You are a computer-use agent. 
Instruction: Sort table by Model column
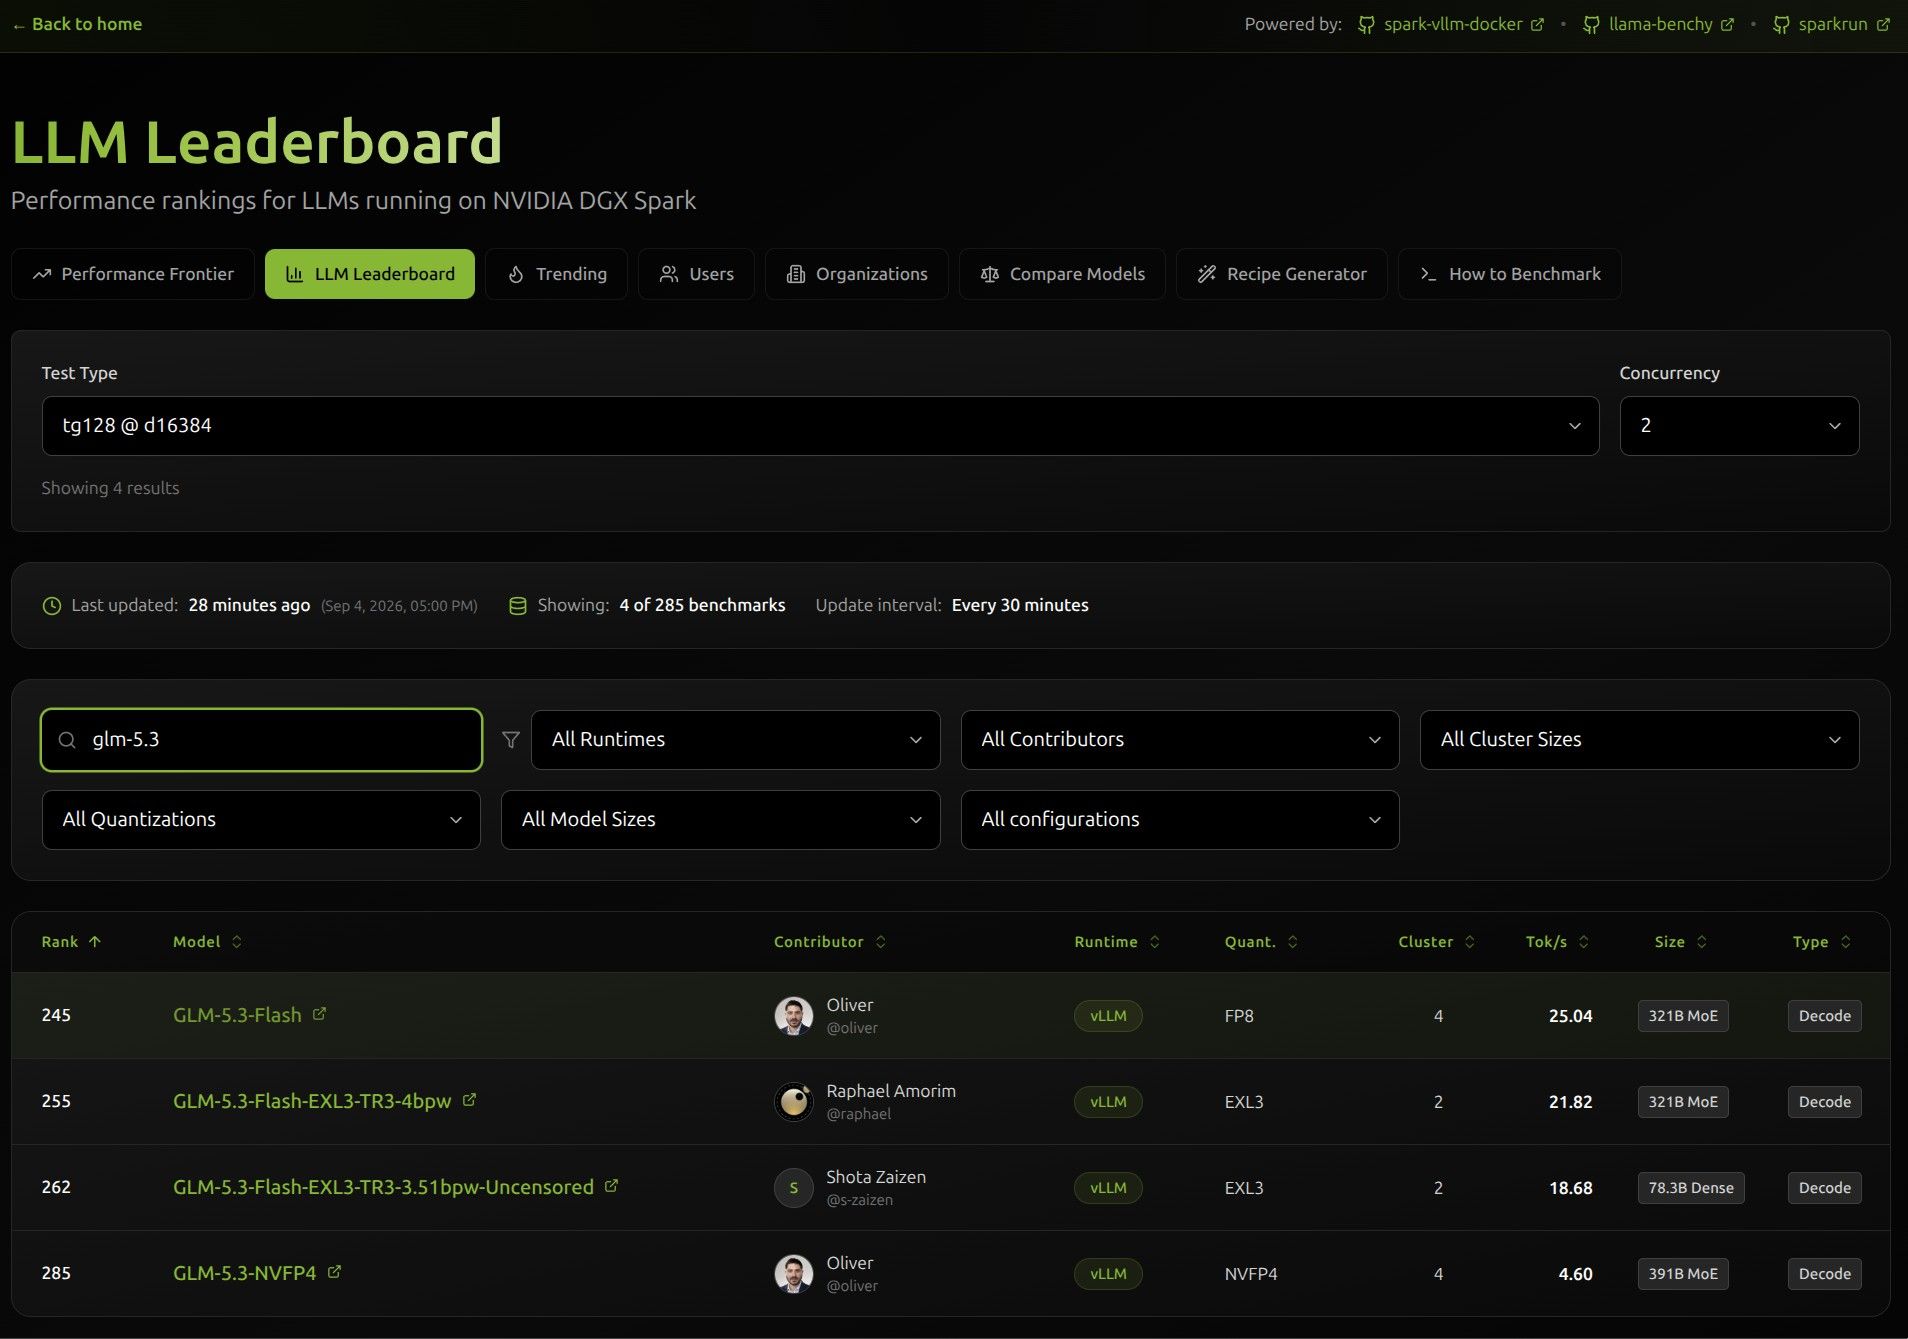point(207,942)
